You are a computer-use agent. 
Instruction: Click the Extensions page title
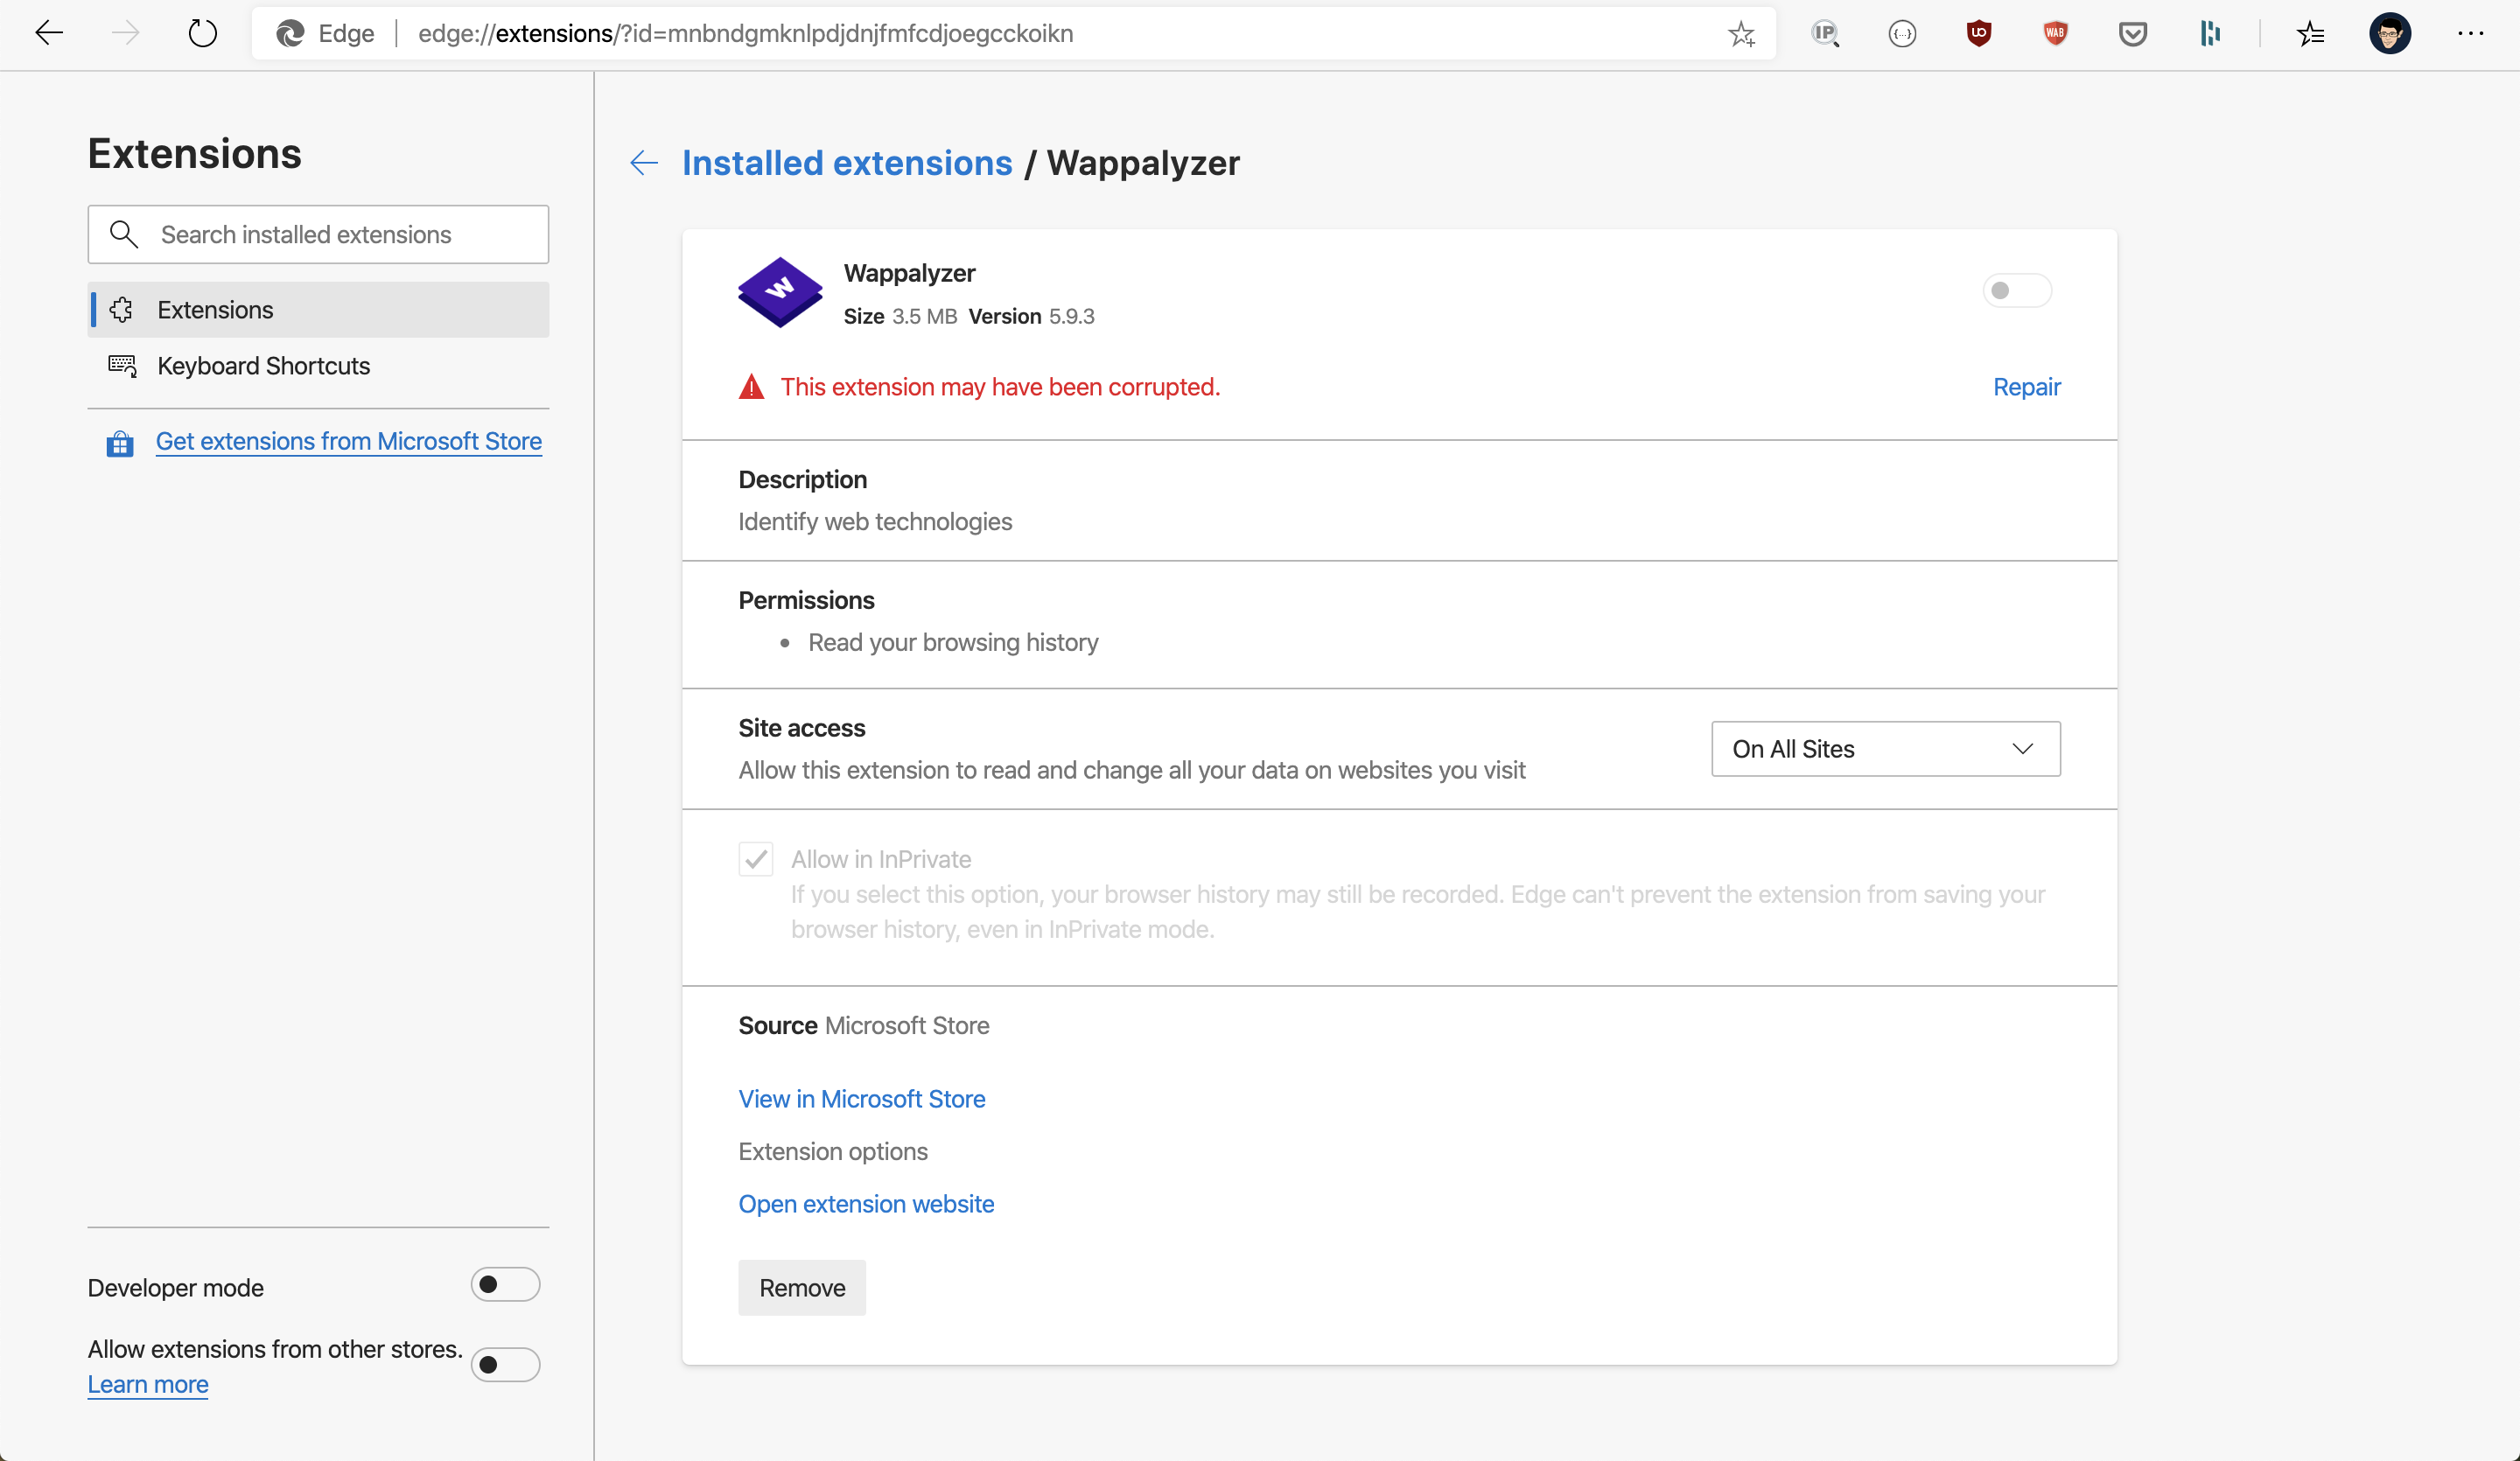pos(194,154)
